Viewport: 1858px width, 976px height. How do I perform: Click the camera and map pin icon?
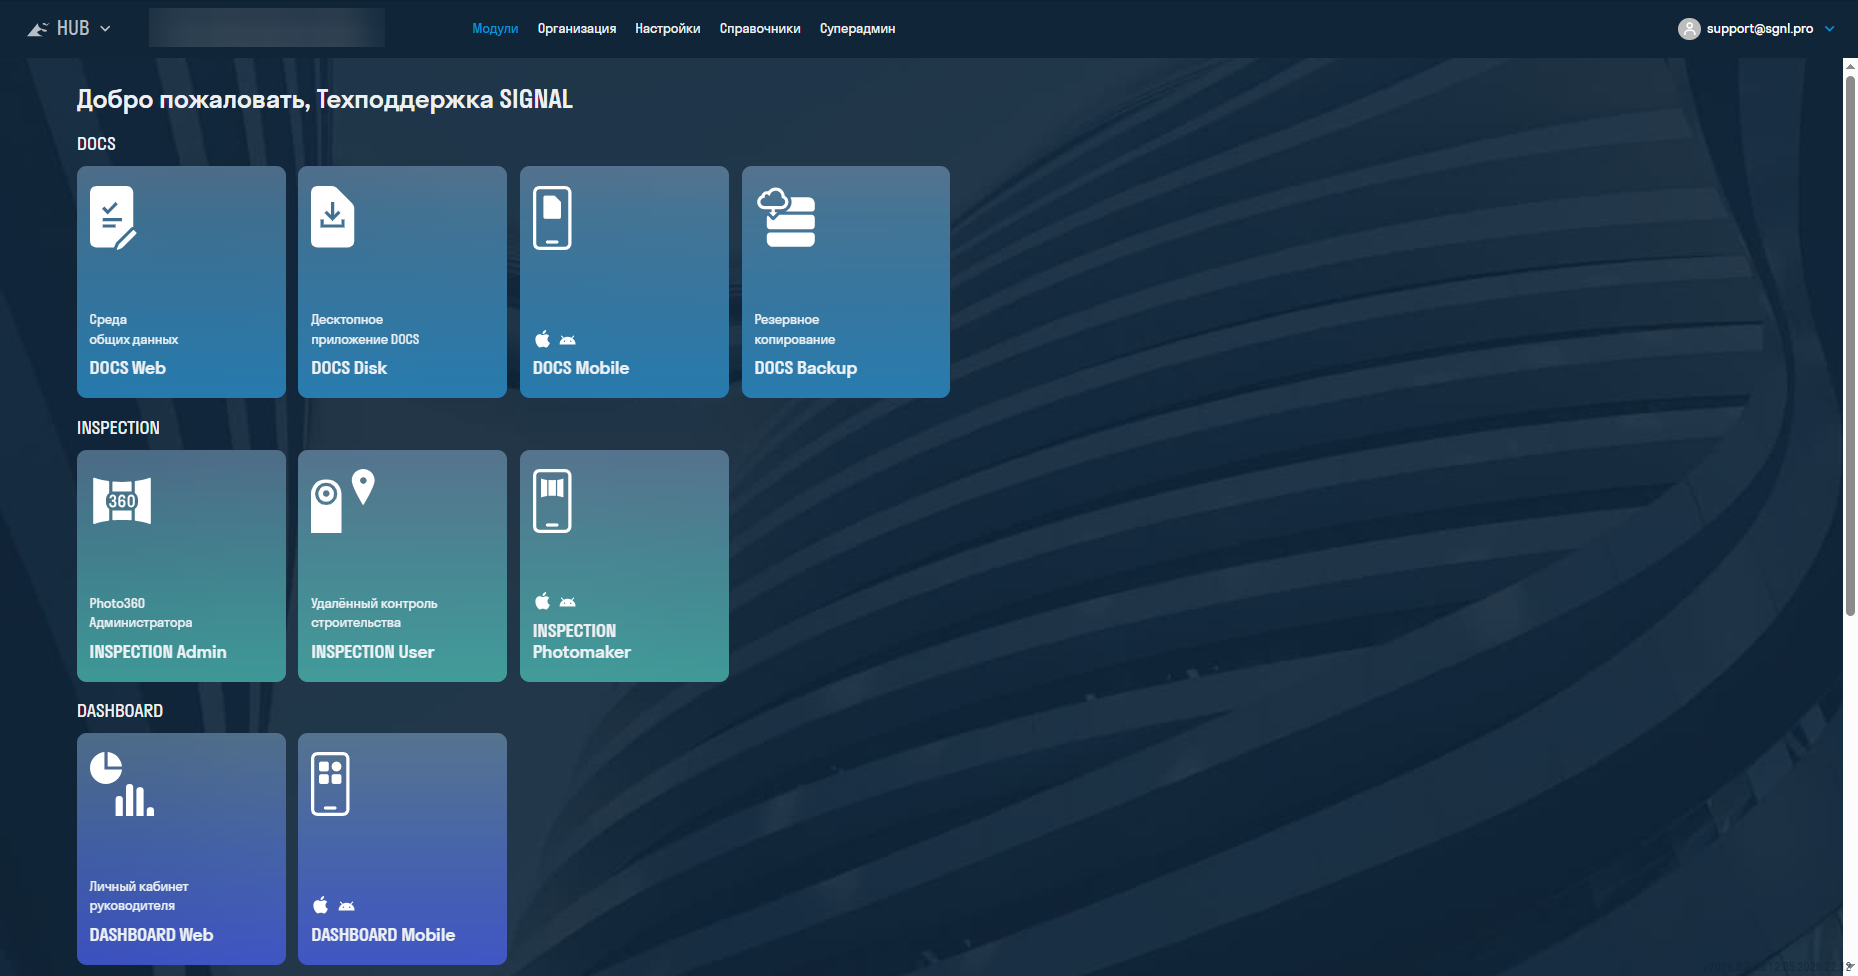pyautogui.click(x=343, y=501)
